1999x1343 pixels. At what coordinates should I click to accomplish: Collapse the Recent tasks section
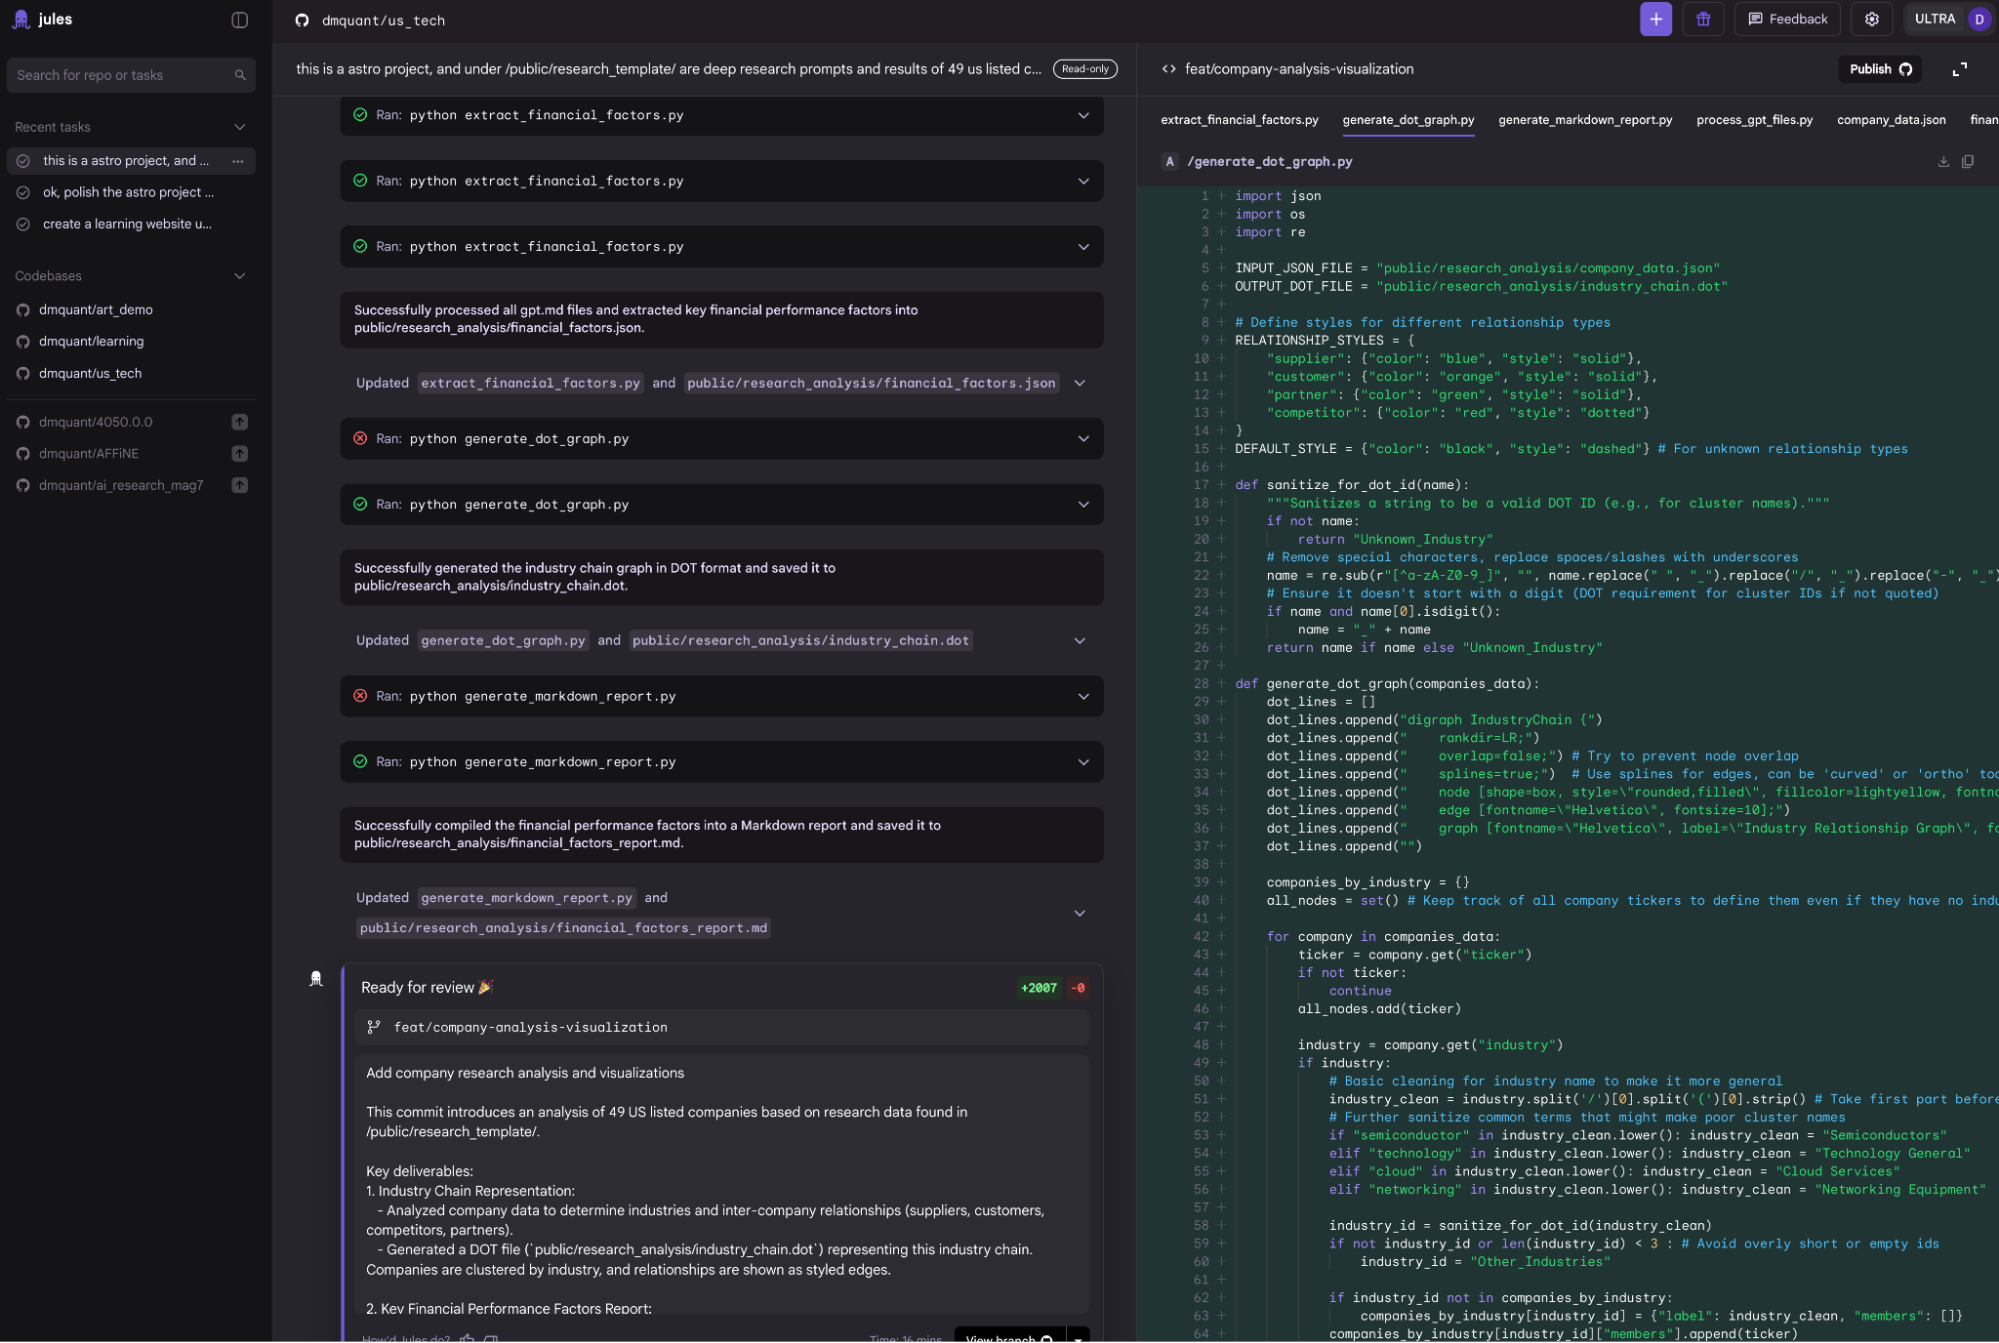(239, 127)
